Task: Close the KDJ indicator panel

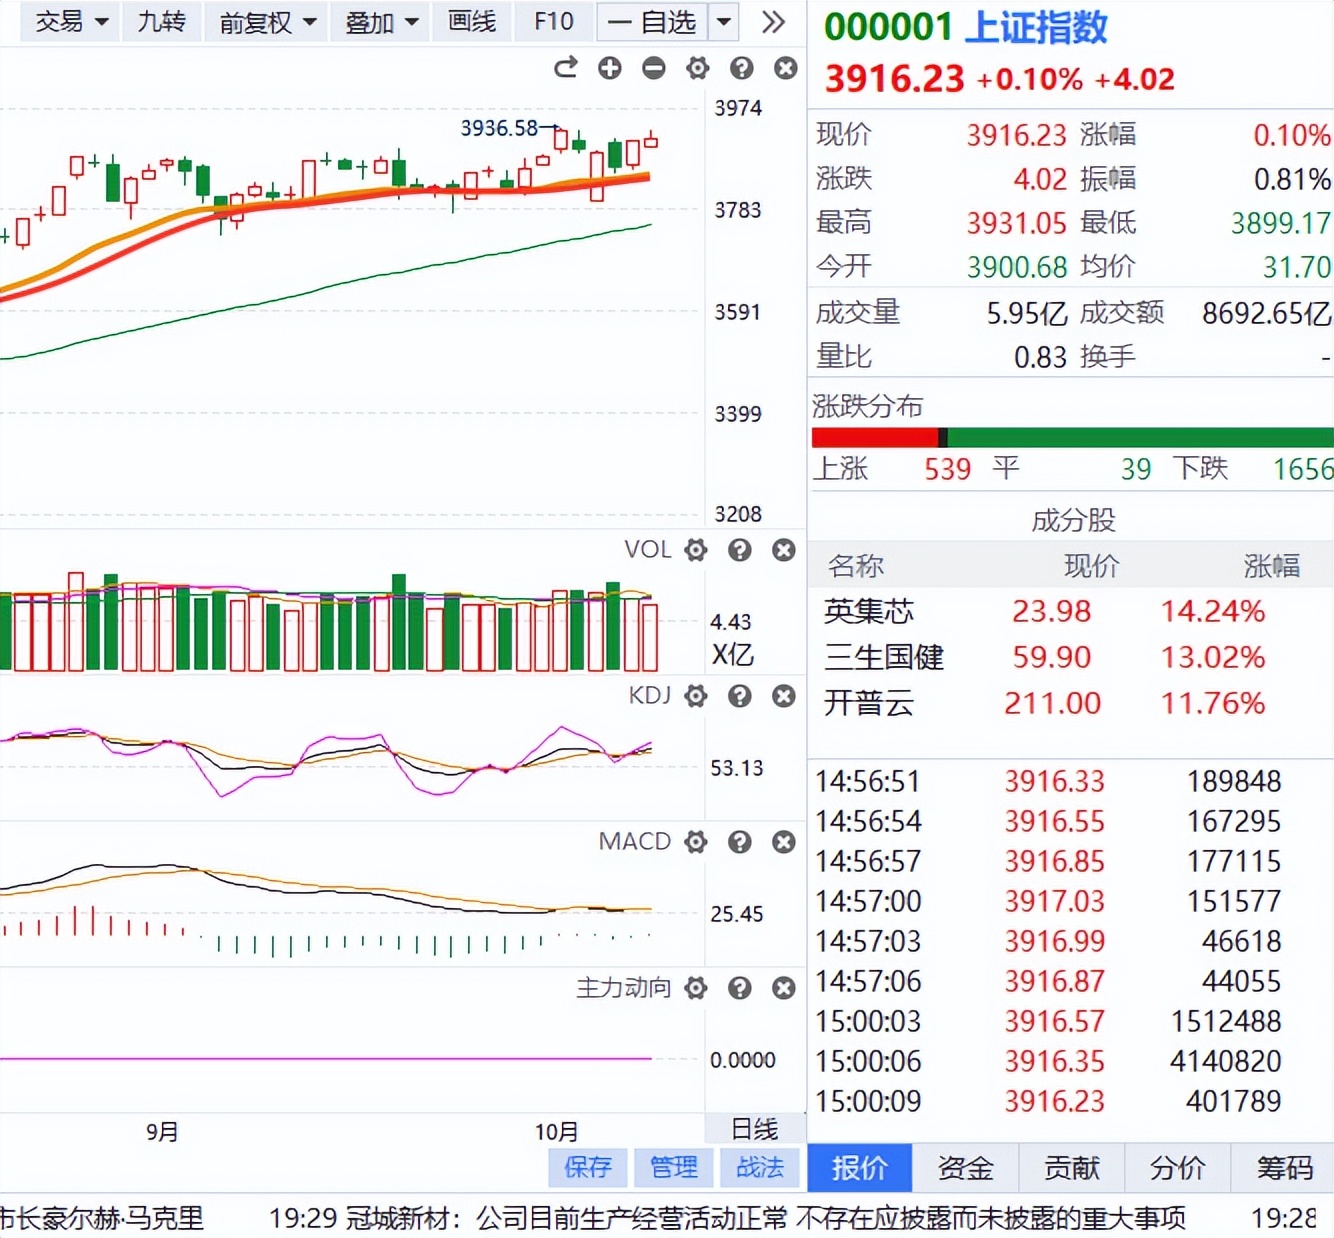Action: point(784,696)
